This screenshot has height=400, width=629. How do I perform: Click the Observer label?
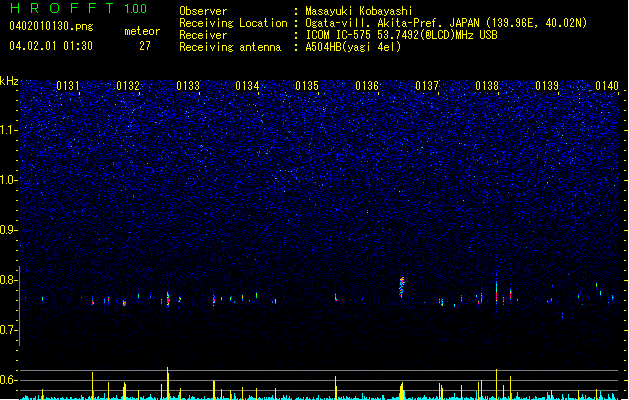pos(203,11)
